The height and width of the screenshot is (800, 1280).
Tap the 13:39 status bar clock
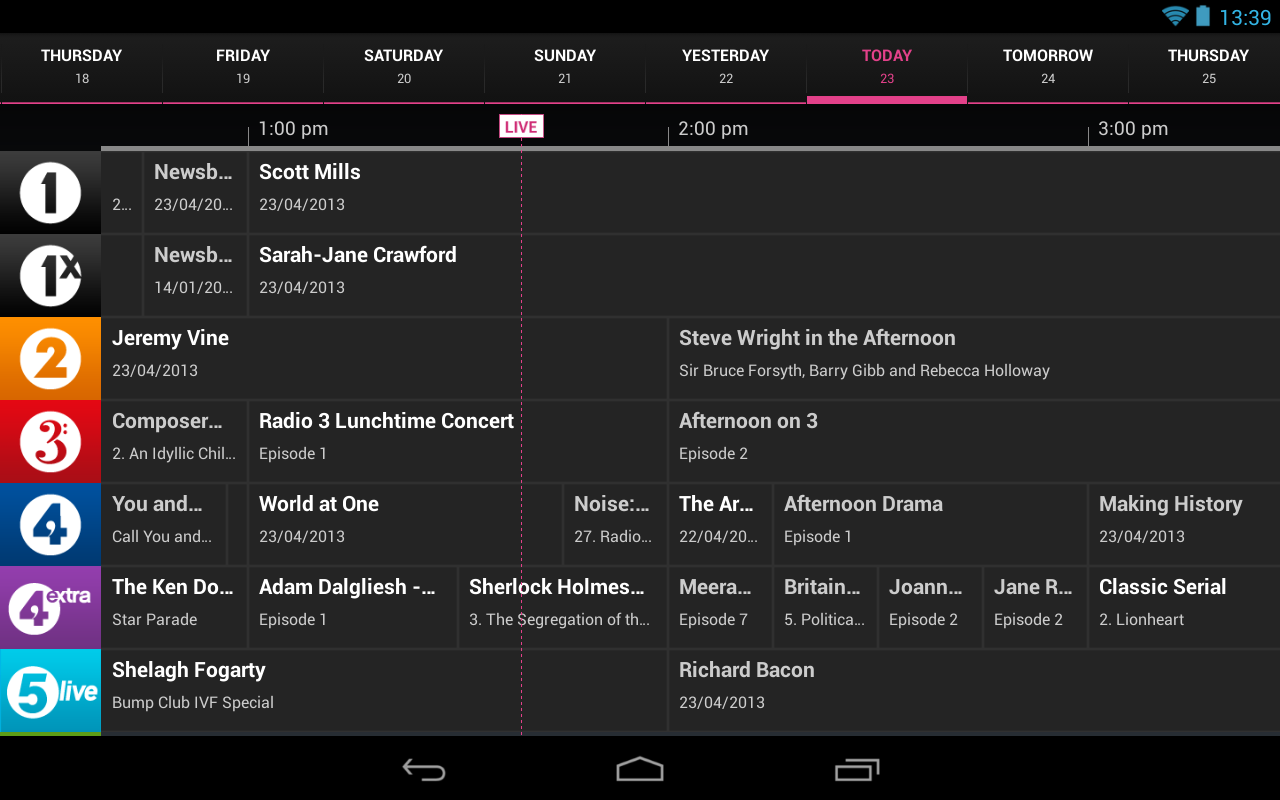(x=1245, y=17)
